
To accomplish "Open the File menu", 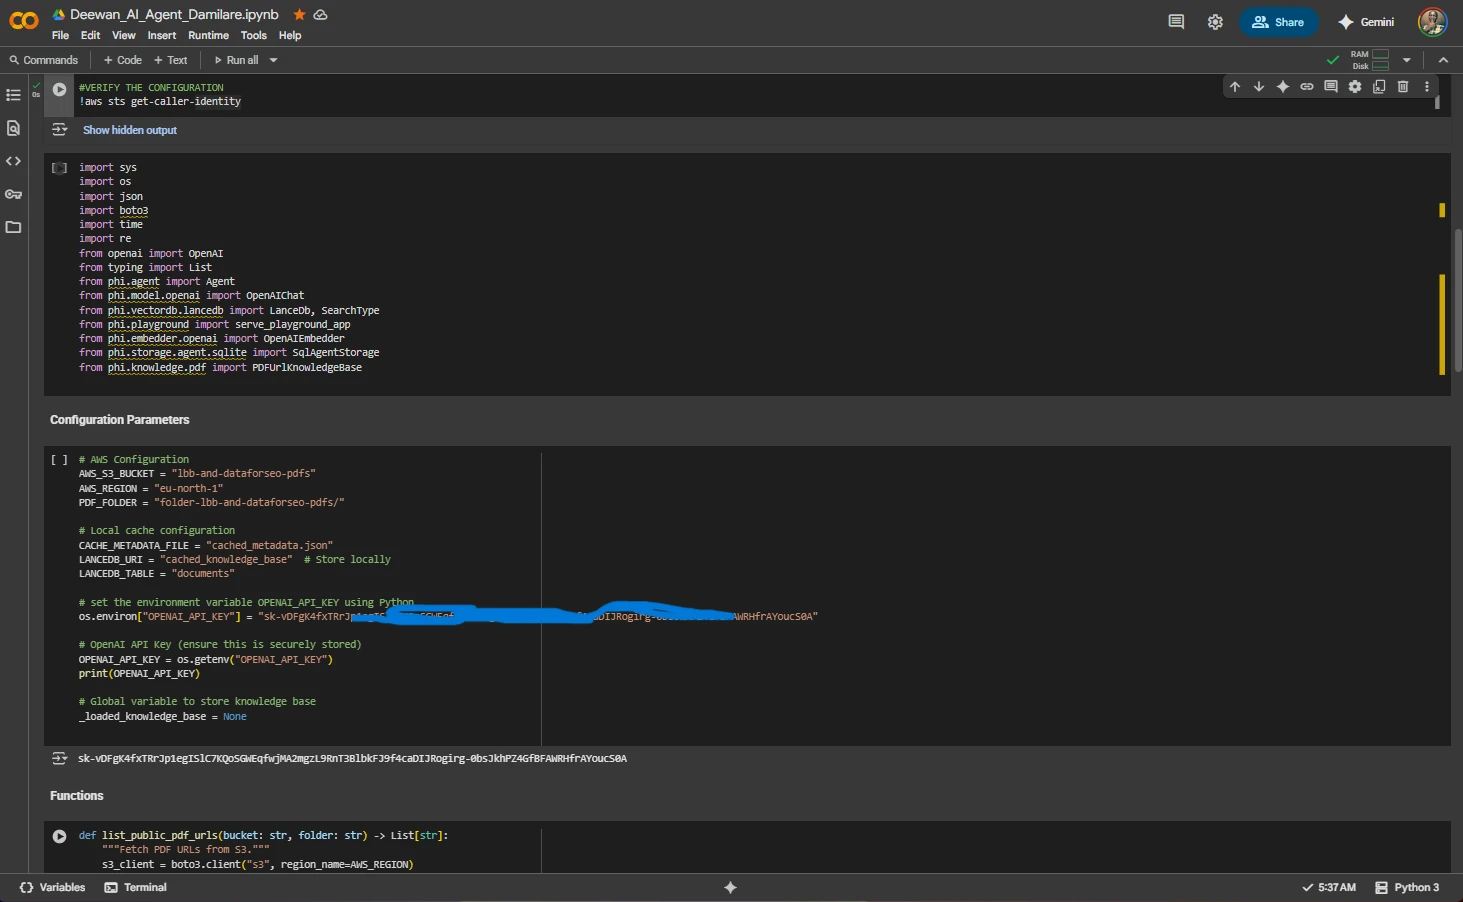I will click(x=60, y=35).
